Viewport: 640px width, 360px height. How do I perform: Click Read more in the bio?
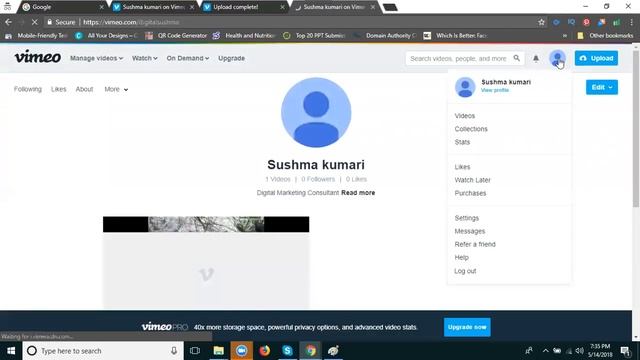point(358,192)
